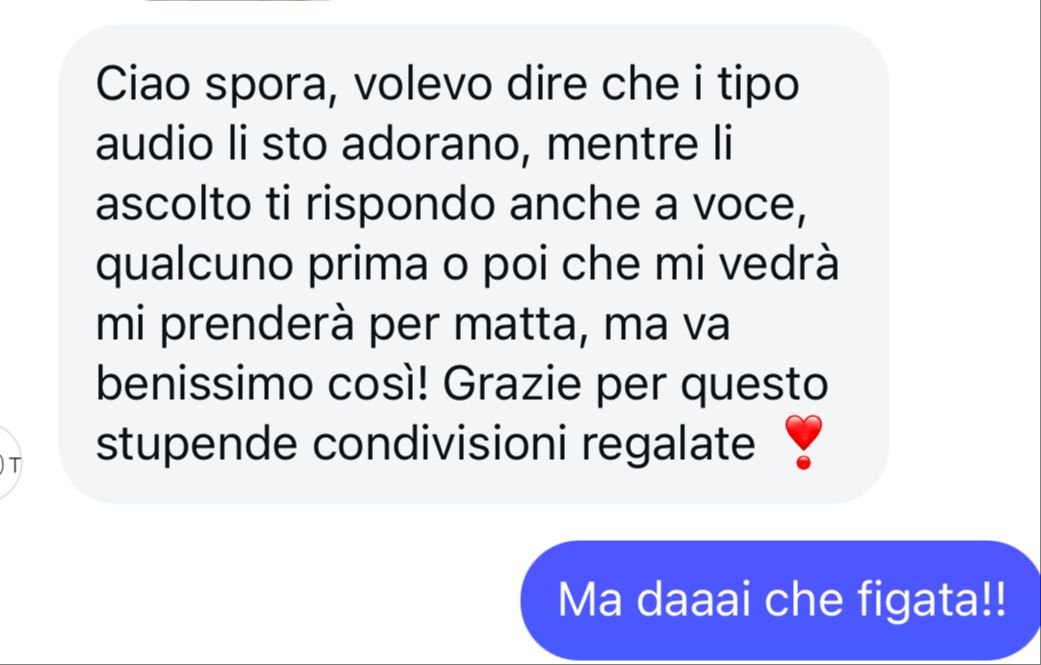This screenshot has height=665, width=1041.
Task: Tap the word 'Ma' in the blue bubble
Action: [x=590, y=600]
